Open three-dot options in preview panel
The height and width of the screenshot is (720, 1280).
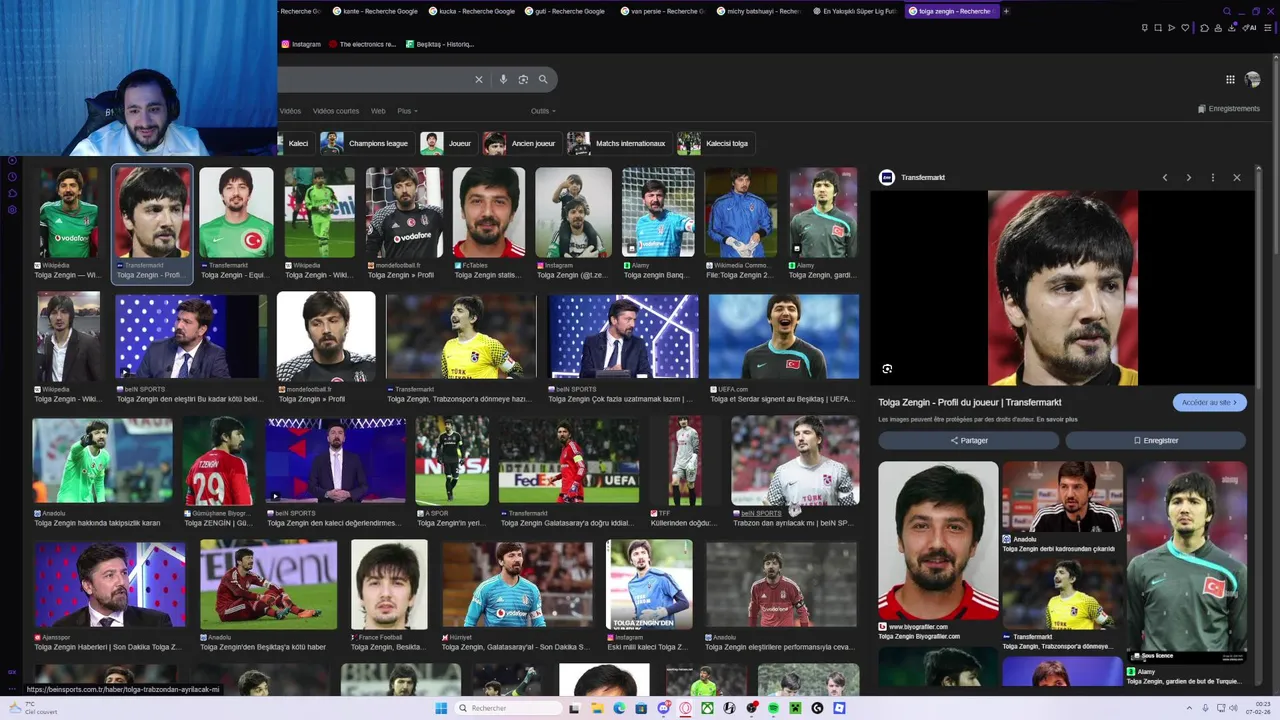[x=1212, y=177]
